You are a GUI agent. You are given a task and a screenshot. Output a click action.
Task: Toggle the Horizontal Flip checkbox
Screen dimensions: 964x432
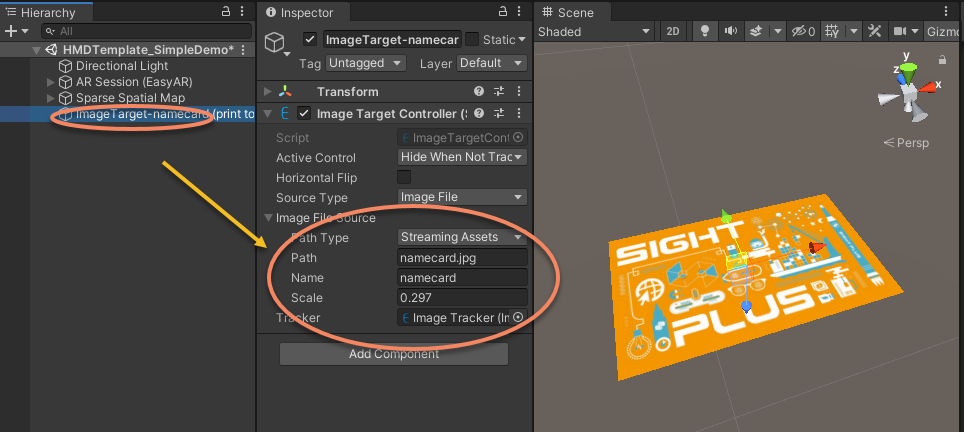[x=404, y=178]
